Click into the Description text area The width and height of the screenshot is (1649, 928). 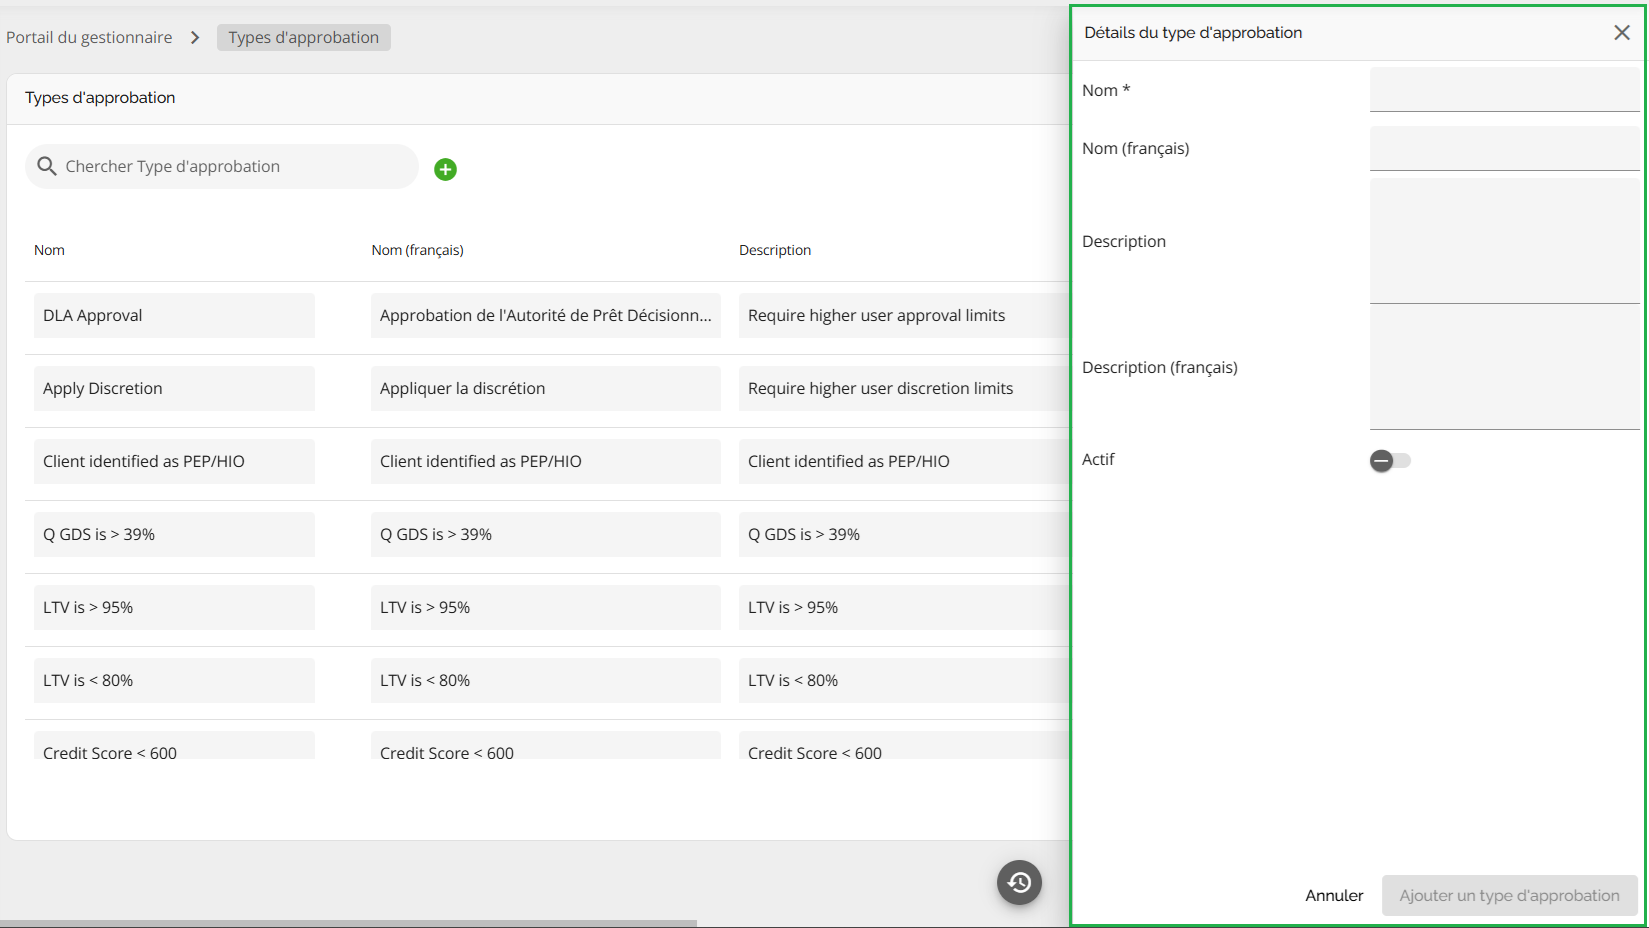[1503, 241]
